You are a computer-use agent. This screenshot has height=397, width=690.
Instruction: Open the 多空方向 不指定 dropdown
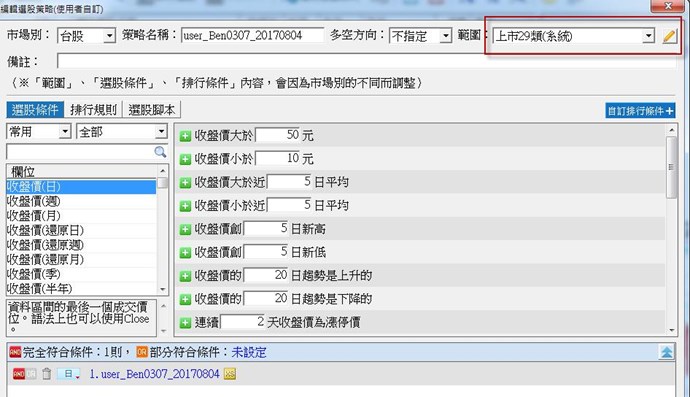click(446, 36)
